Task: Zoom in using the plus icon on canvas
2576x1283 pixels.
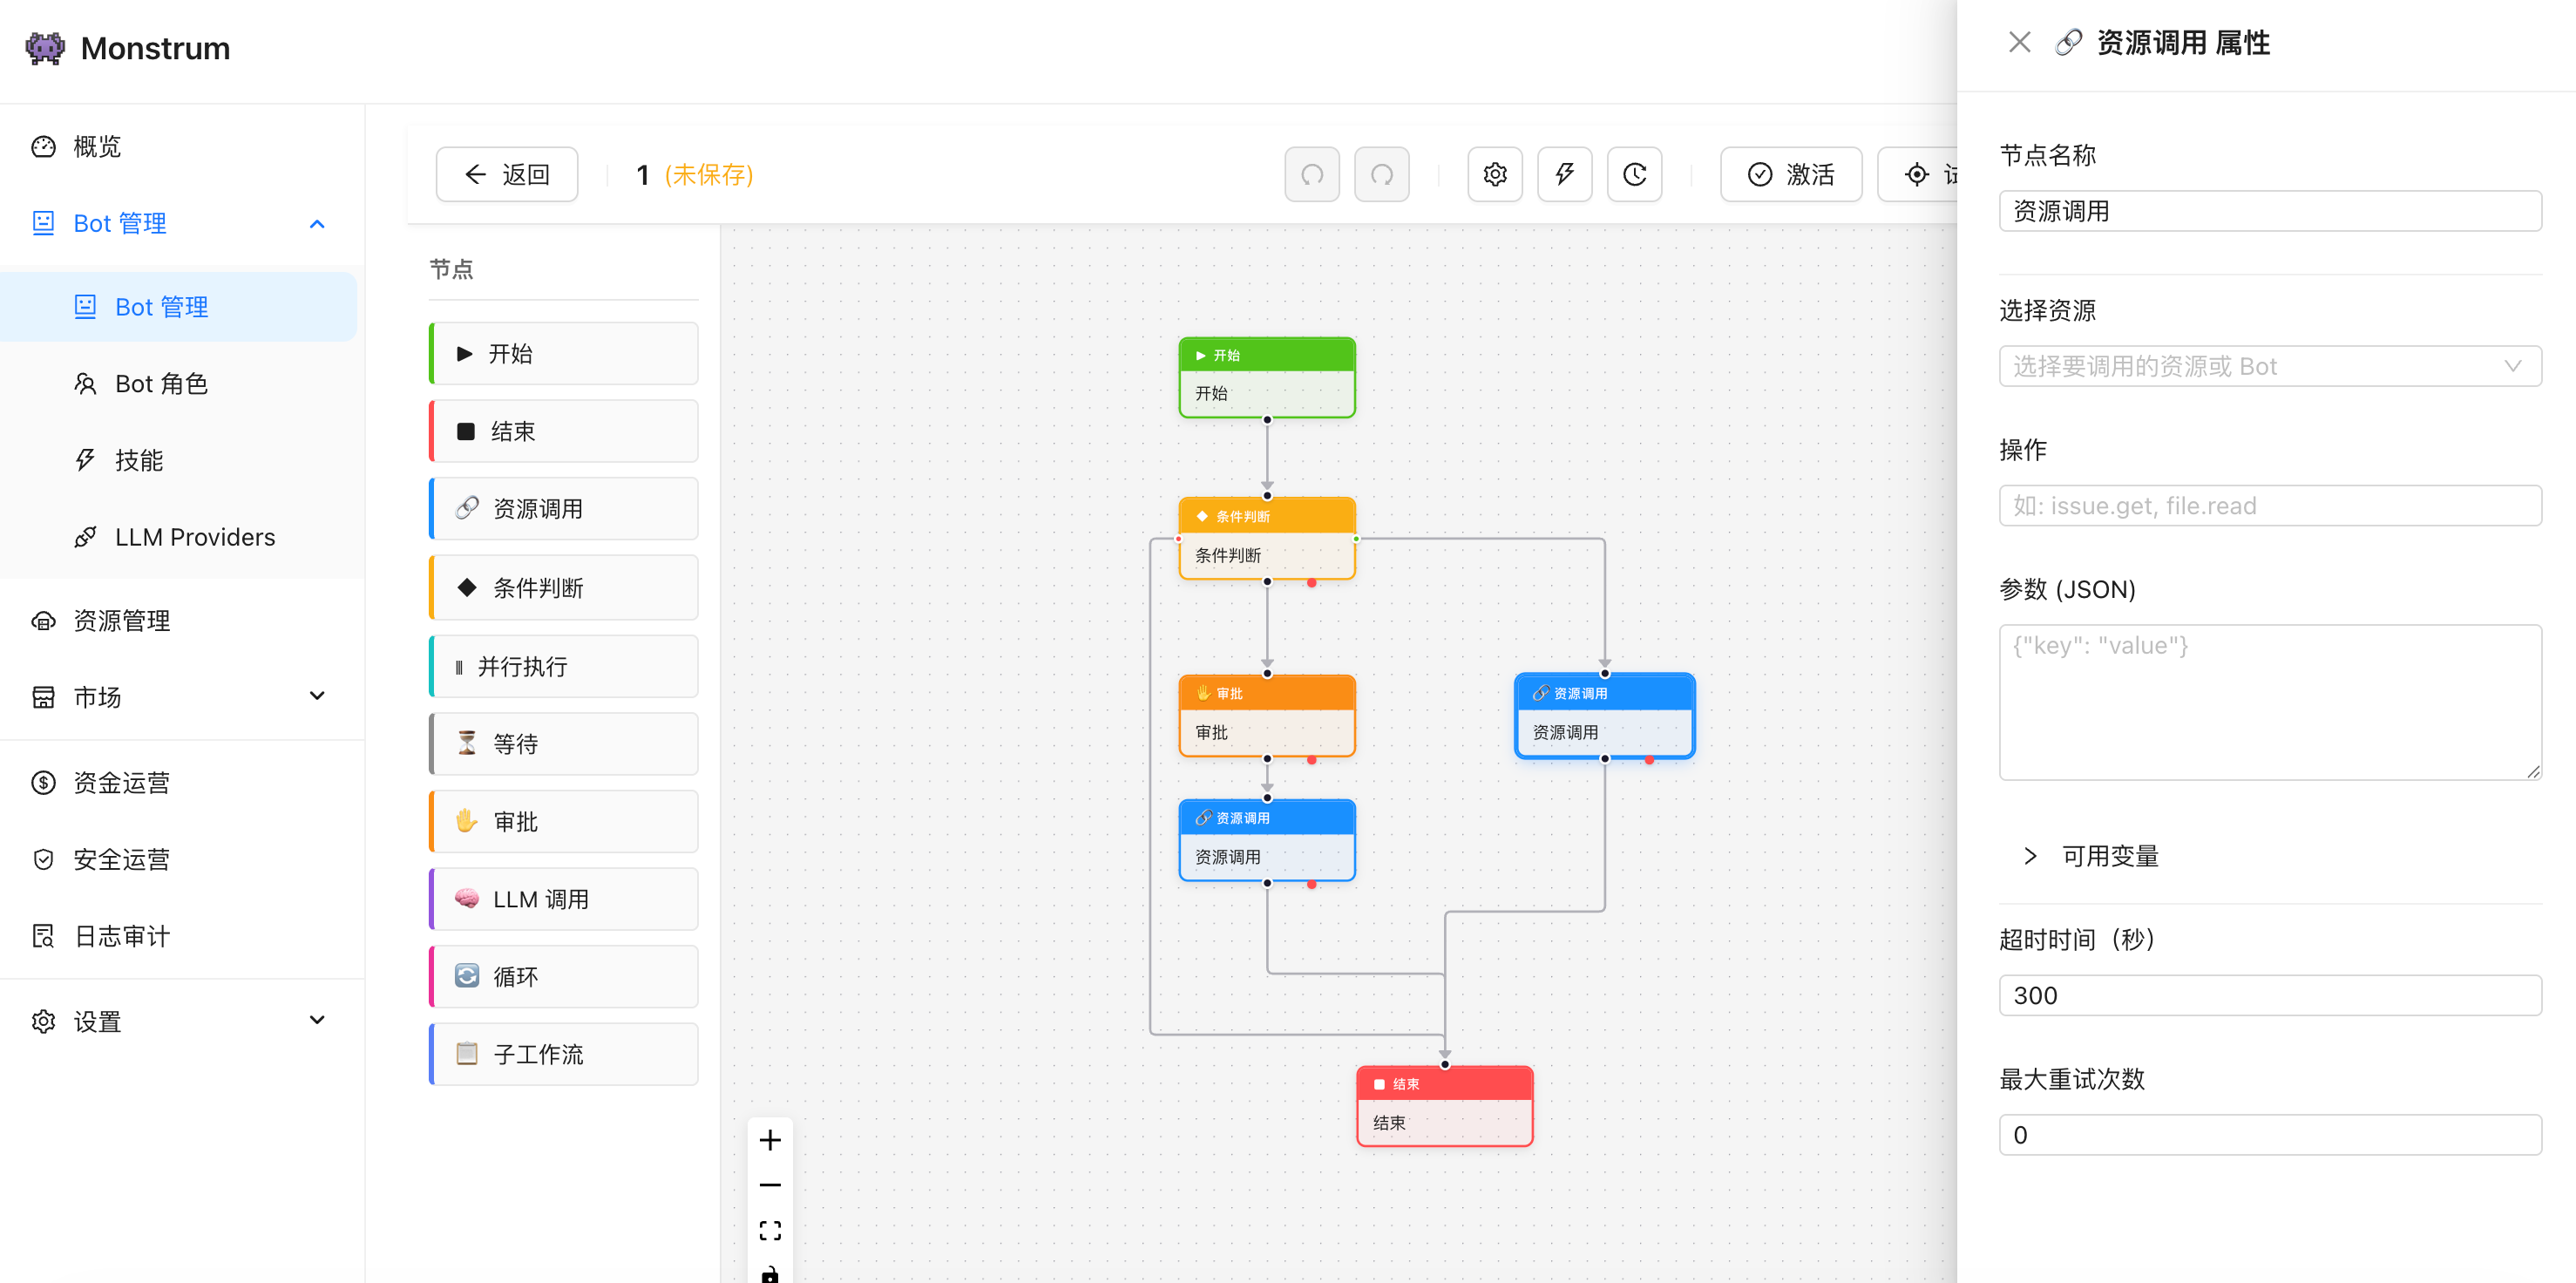Action: 769,1139
